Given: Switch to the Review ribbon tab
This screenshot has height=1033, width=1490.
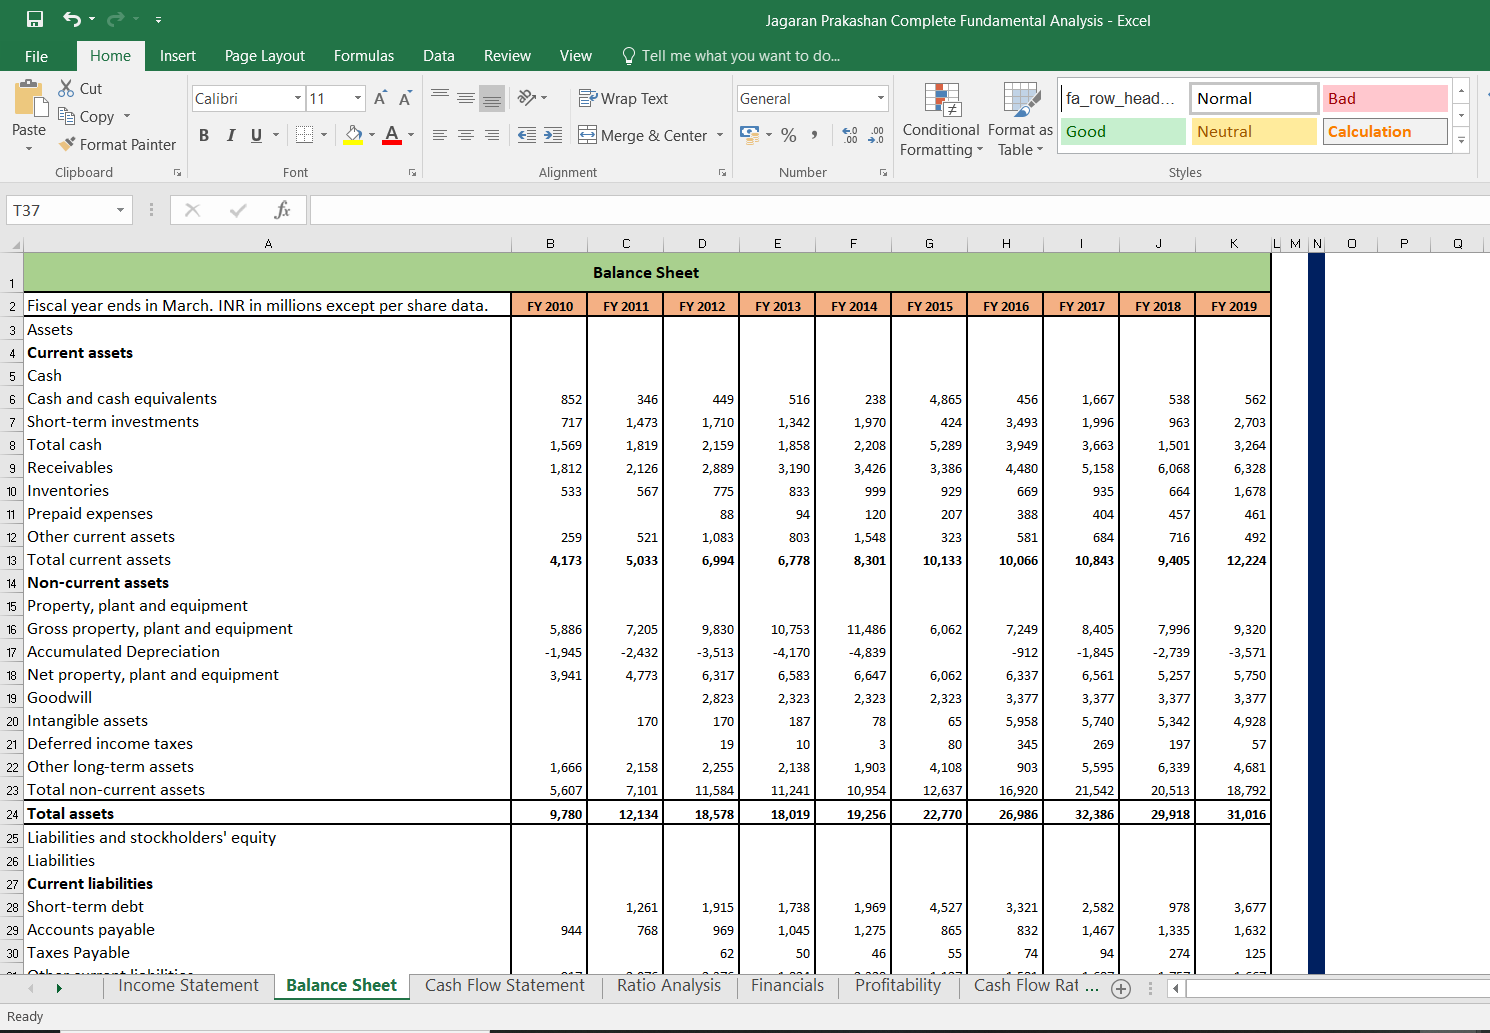Looking at the screenshot, I should click(x=507, y=56).
